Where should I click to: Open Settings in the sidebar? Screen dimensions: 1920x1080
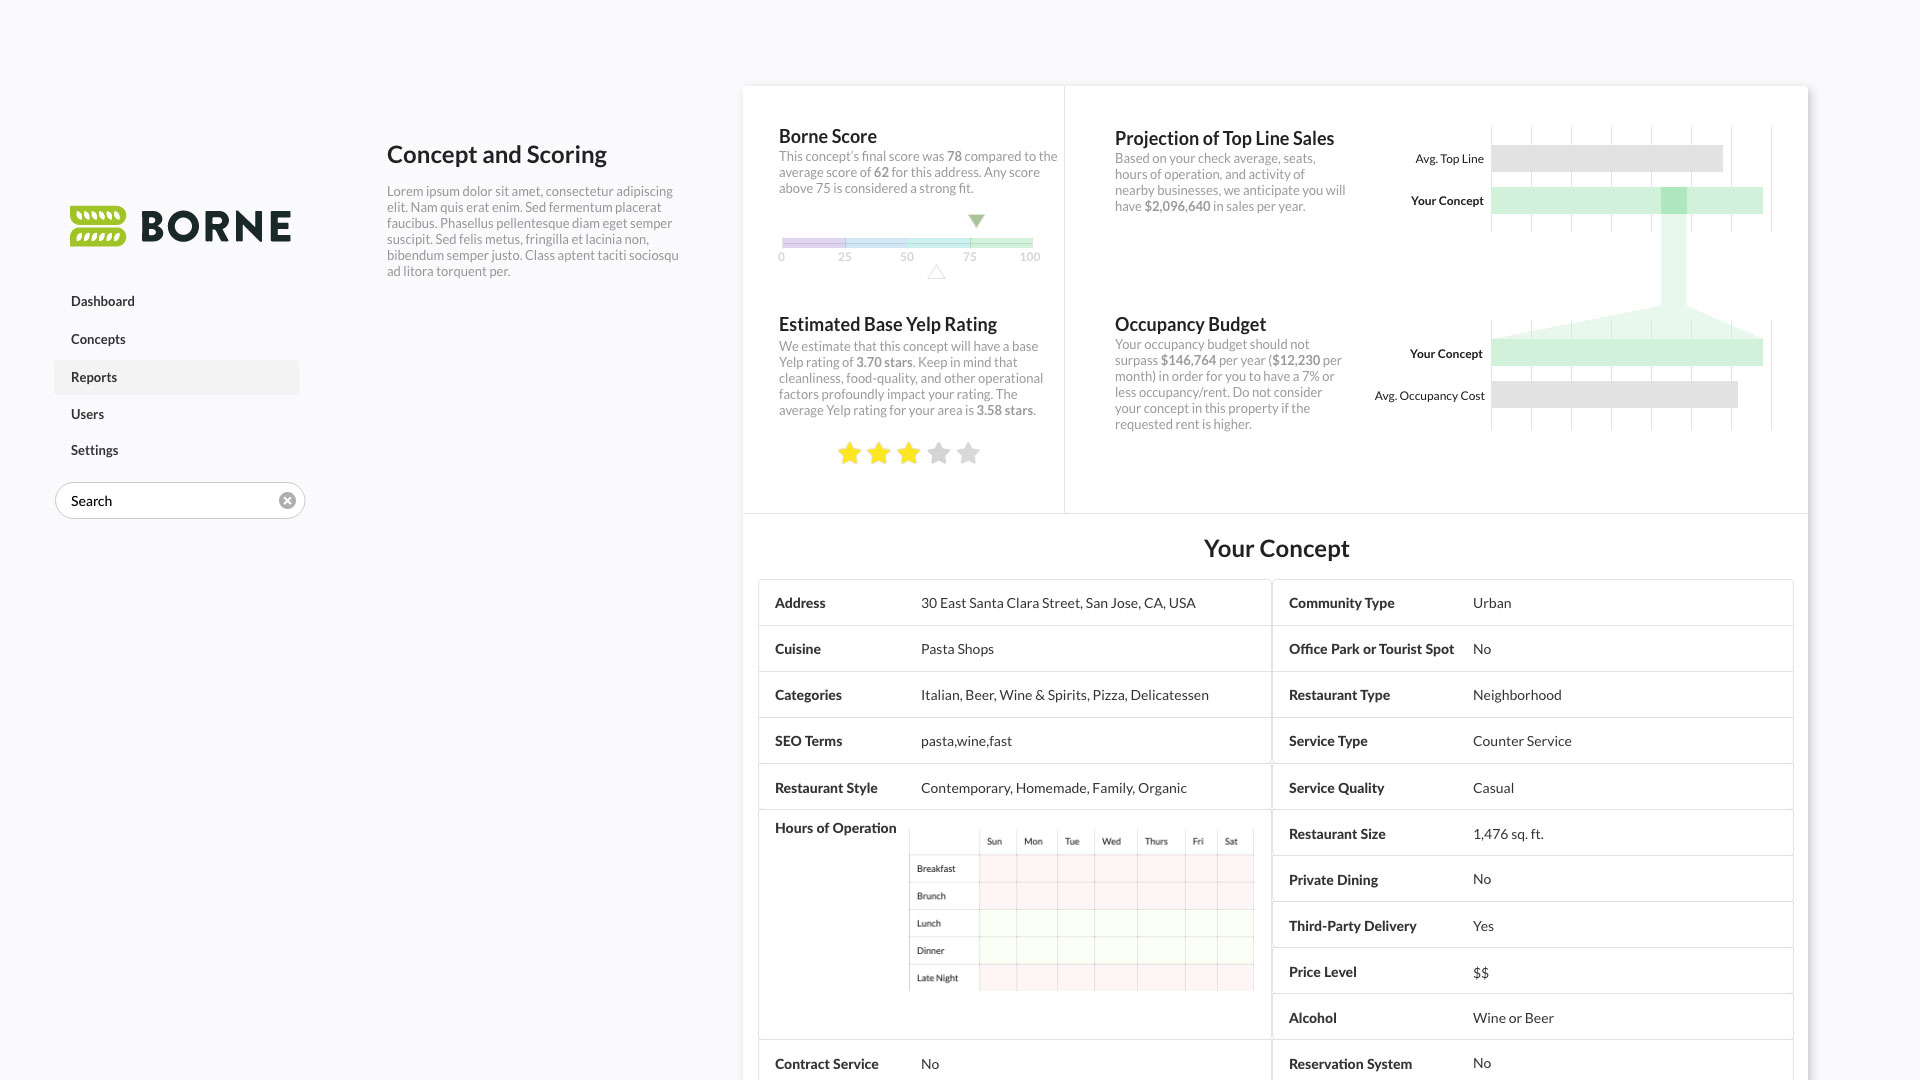(94, 450)
